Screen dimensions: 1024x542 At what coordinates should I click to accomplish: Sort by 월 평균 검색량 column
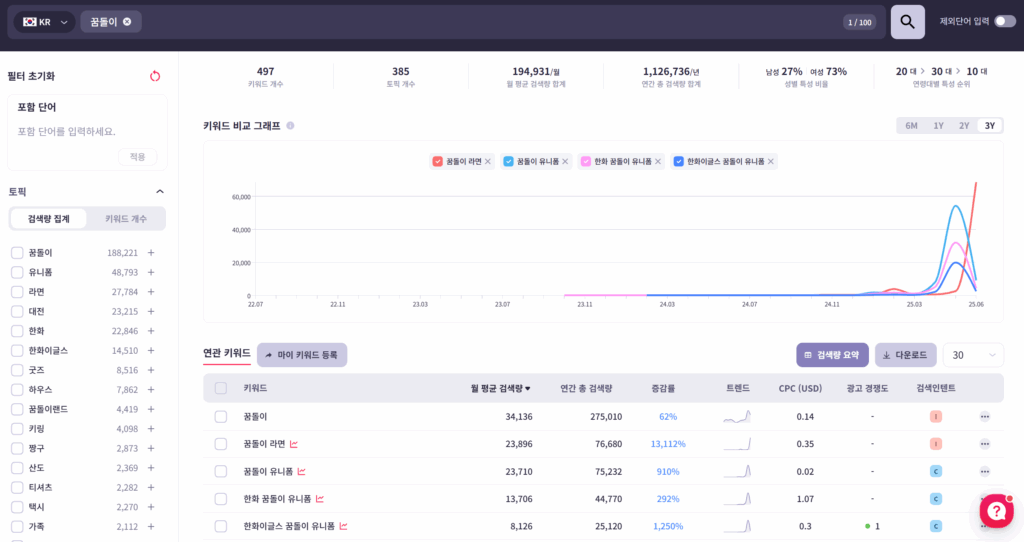coord(500,389)
